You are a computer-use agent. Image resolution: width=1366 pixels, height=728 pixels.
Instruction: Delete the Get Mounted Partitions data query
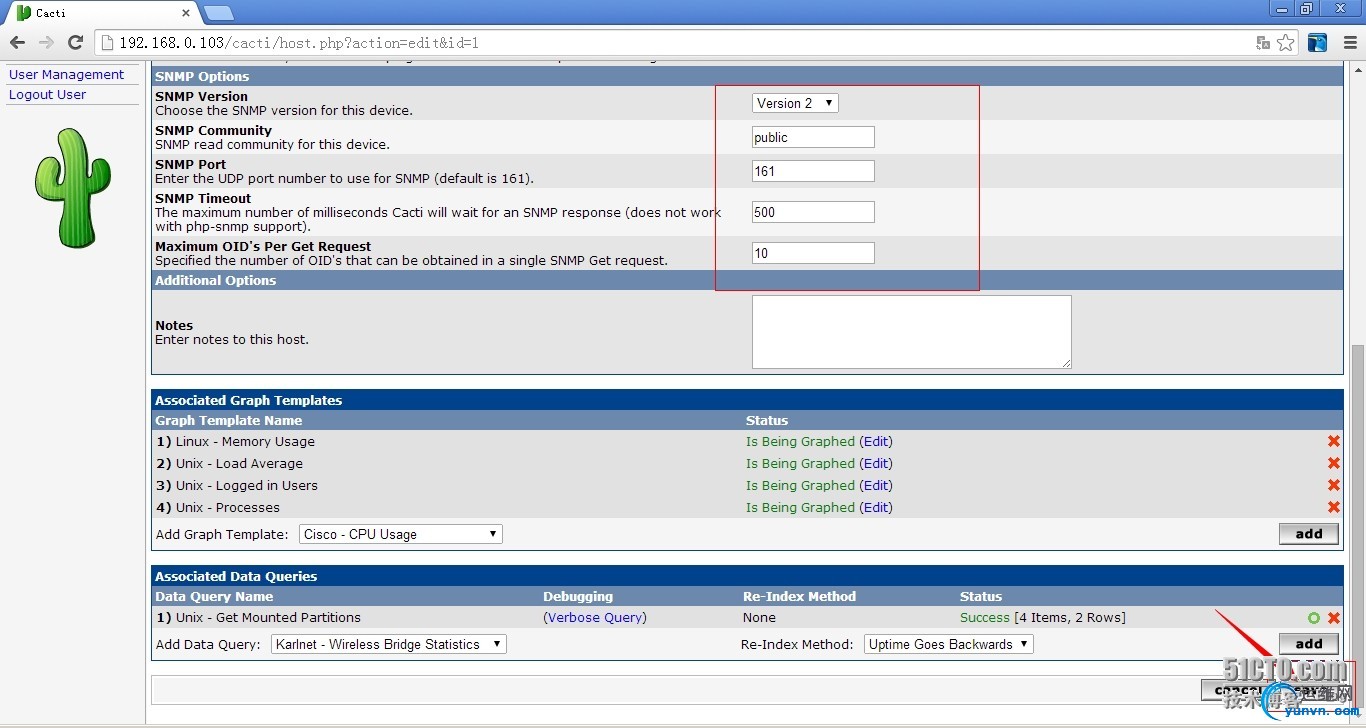[1333, 618]
